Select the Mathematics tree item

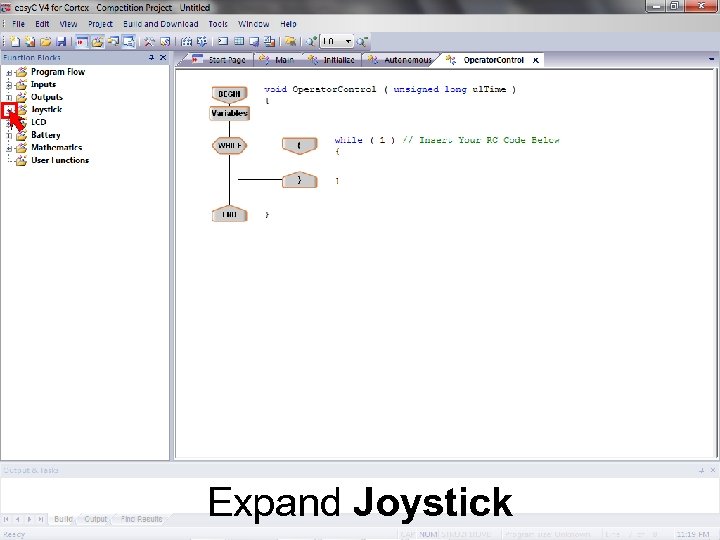[56, 147]
